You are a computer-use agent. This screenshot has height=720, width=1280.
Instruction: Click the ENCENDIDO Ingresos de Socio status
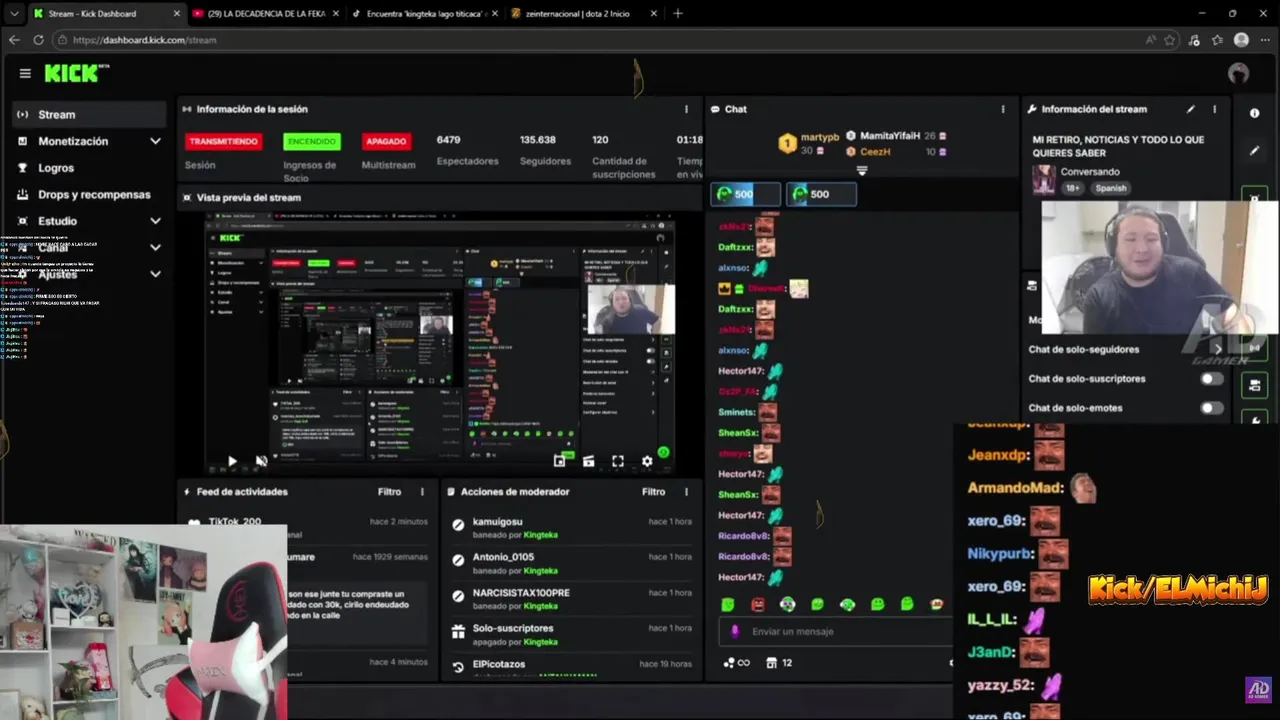click(312, 142)
